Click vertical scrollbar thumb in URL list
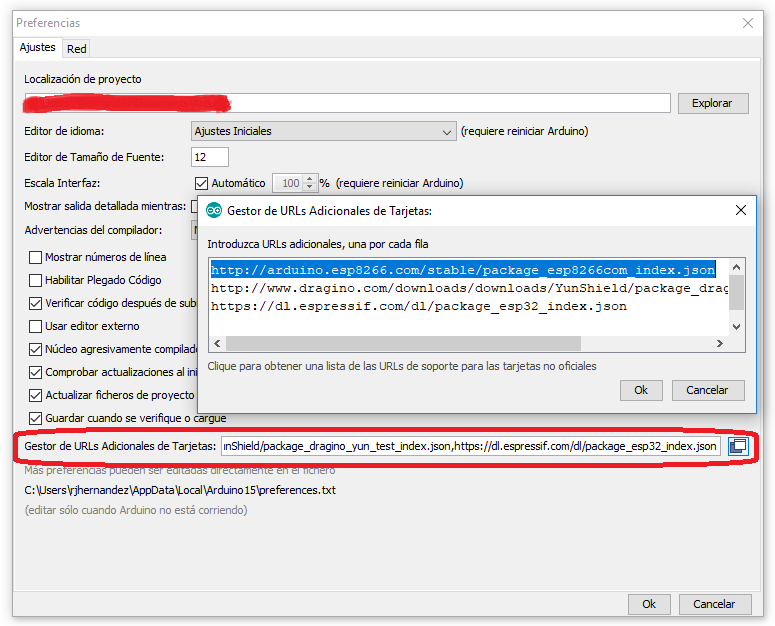This screenshot has width=775, height=626. [736, 292]
